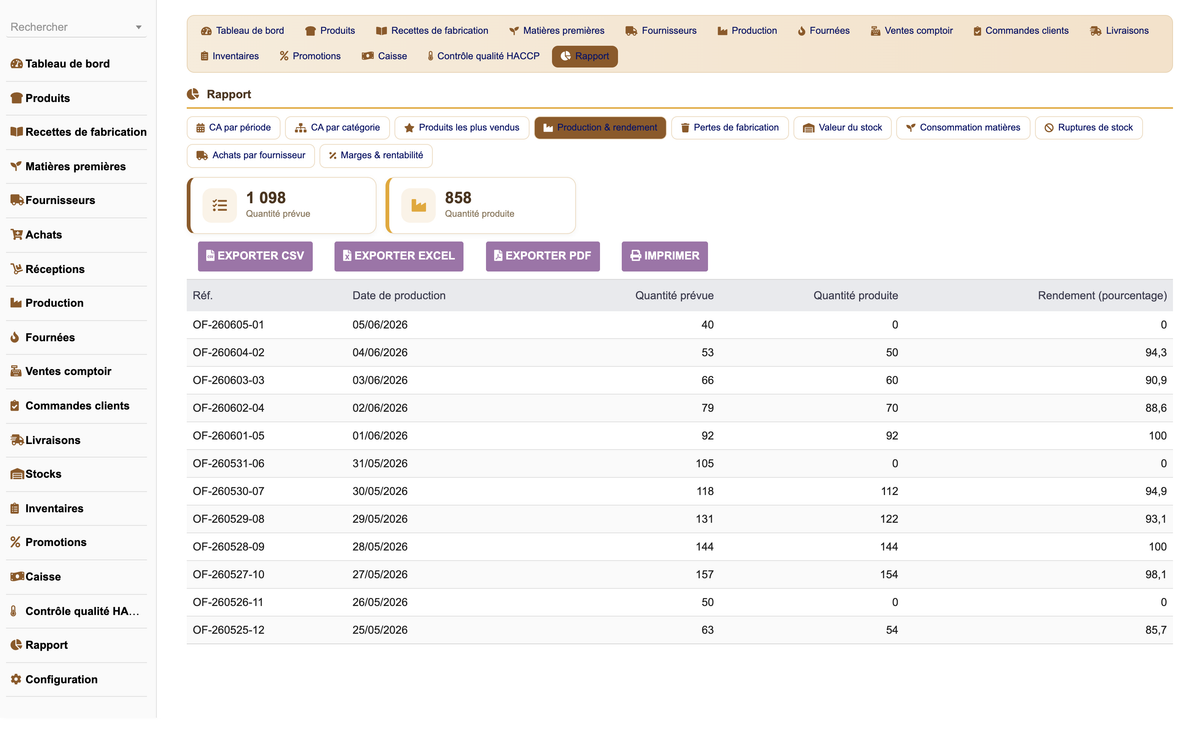Click the Achats shopping cart icon in sidebar
Viewport: 1200px width, 741px height.
[x=16, y=235]
